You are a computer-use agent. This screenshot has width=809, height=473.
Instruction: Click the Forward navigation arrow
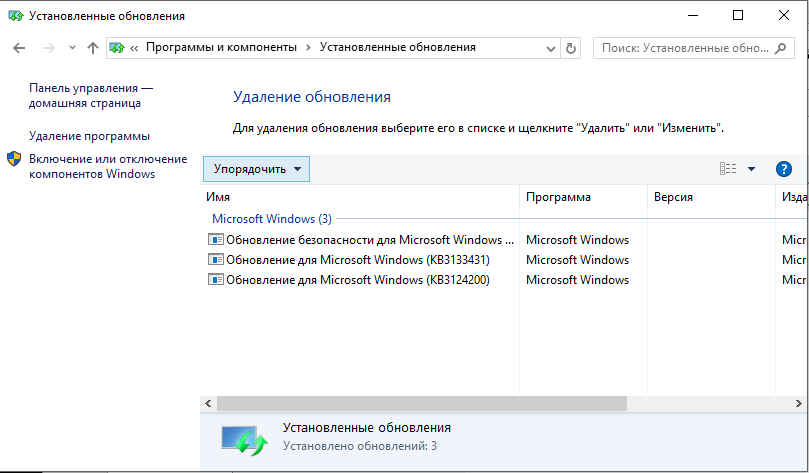pyautogui.click(x=47, y=48)
